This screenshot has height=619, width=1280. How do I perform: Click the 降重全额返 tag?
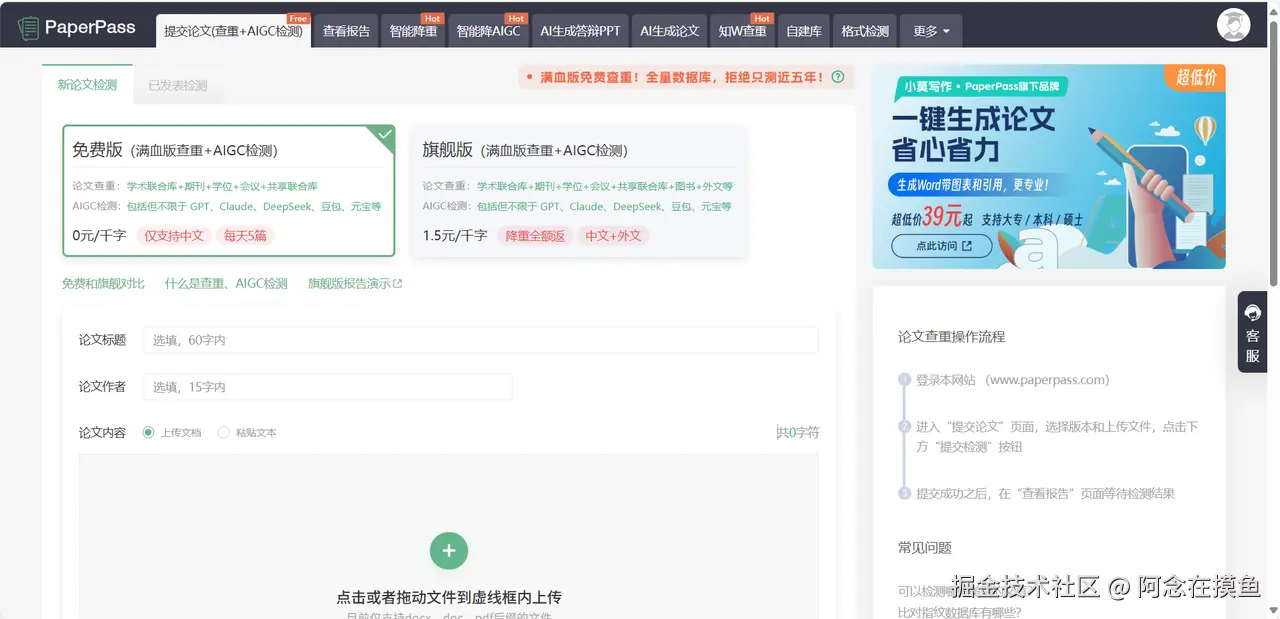click(535, 236)
